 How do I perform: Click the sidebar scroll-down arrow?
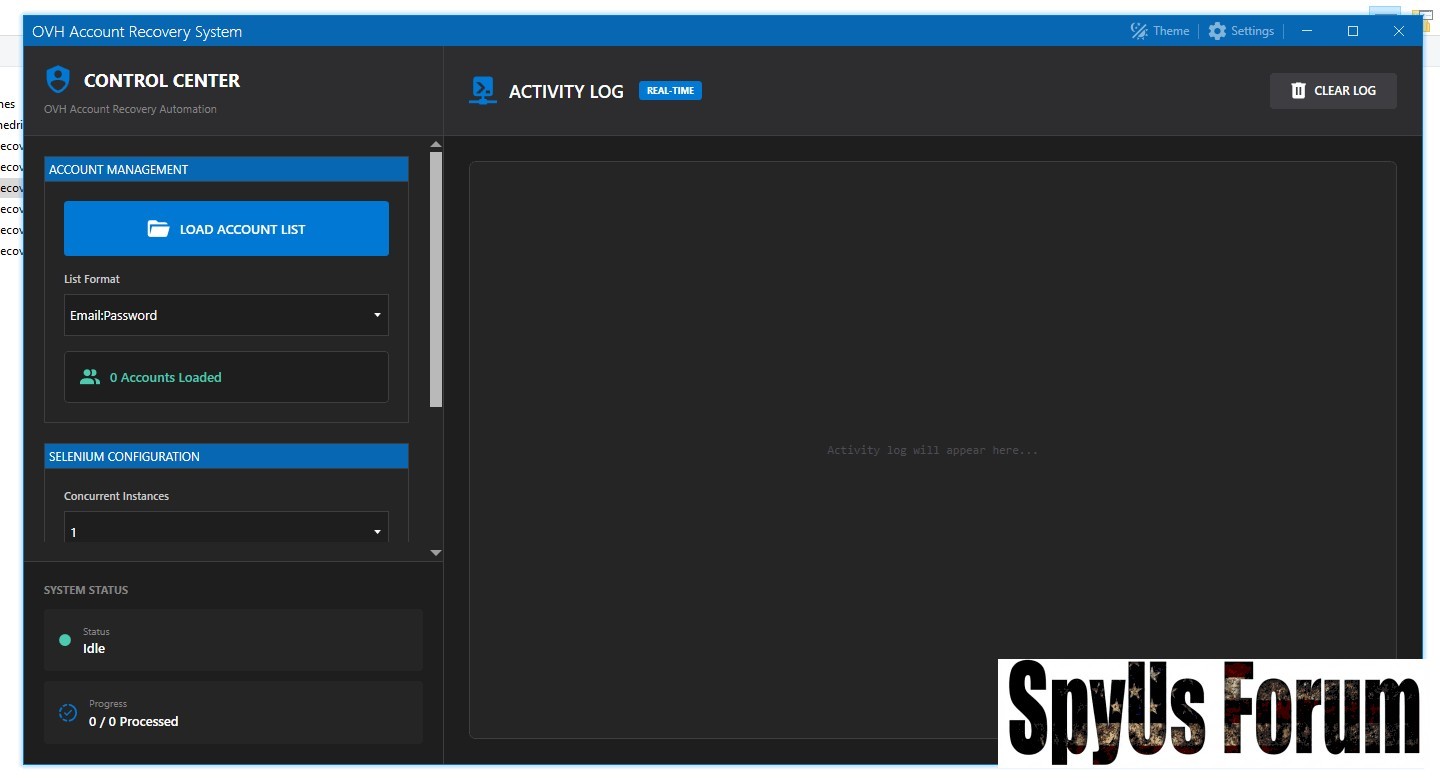click(435, 552)
